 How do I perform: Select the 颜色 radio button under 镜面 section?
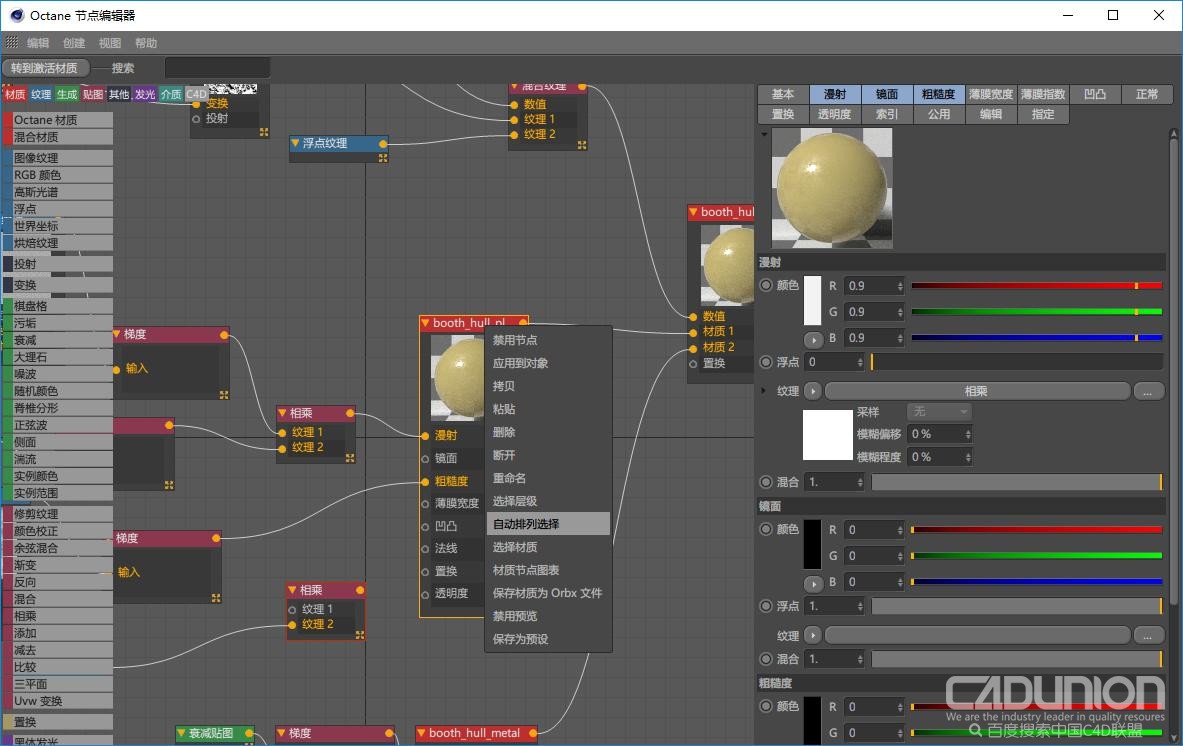tap(766, 530)
